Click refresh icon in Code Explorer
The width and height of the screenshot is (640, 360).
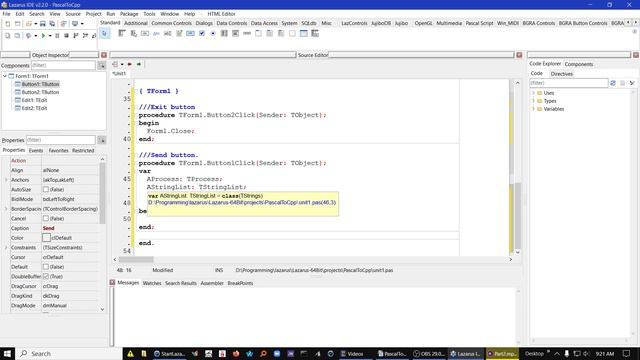click(613, 83)
